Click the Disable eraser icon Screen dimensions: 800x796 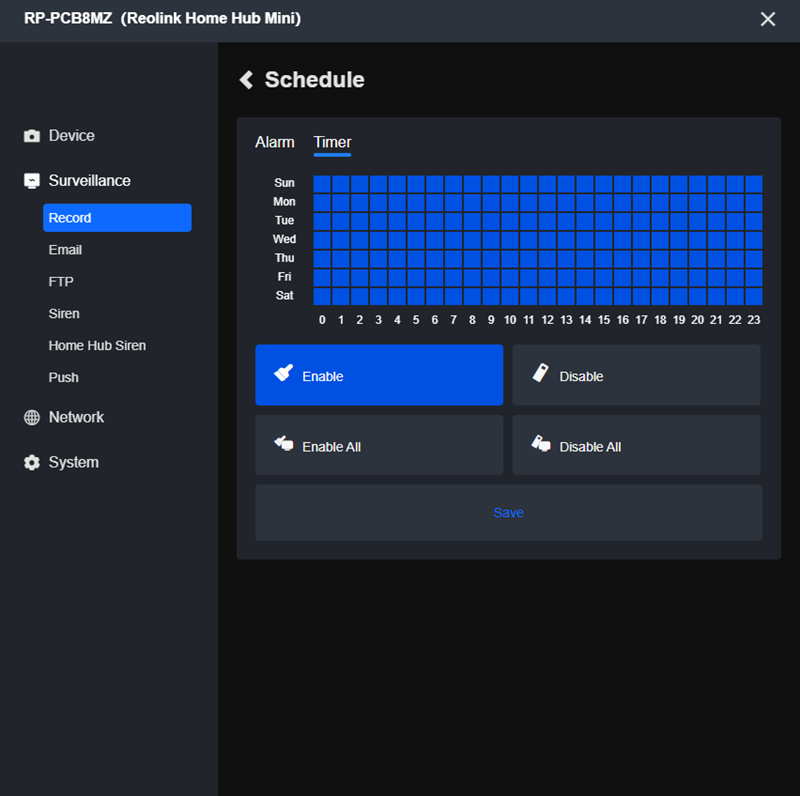540,373
